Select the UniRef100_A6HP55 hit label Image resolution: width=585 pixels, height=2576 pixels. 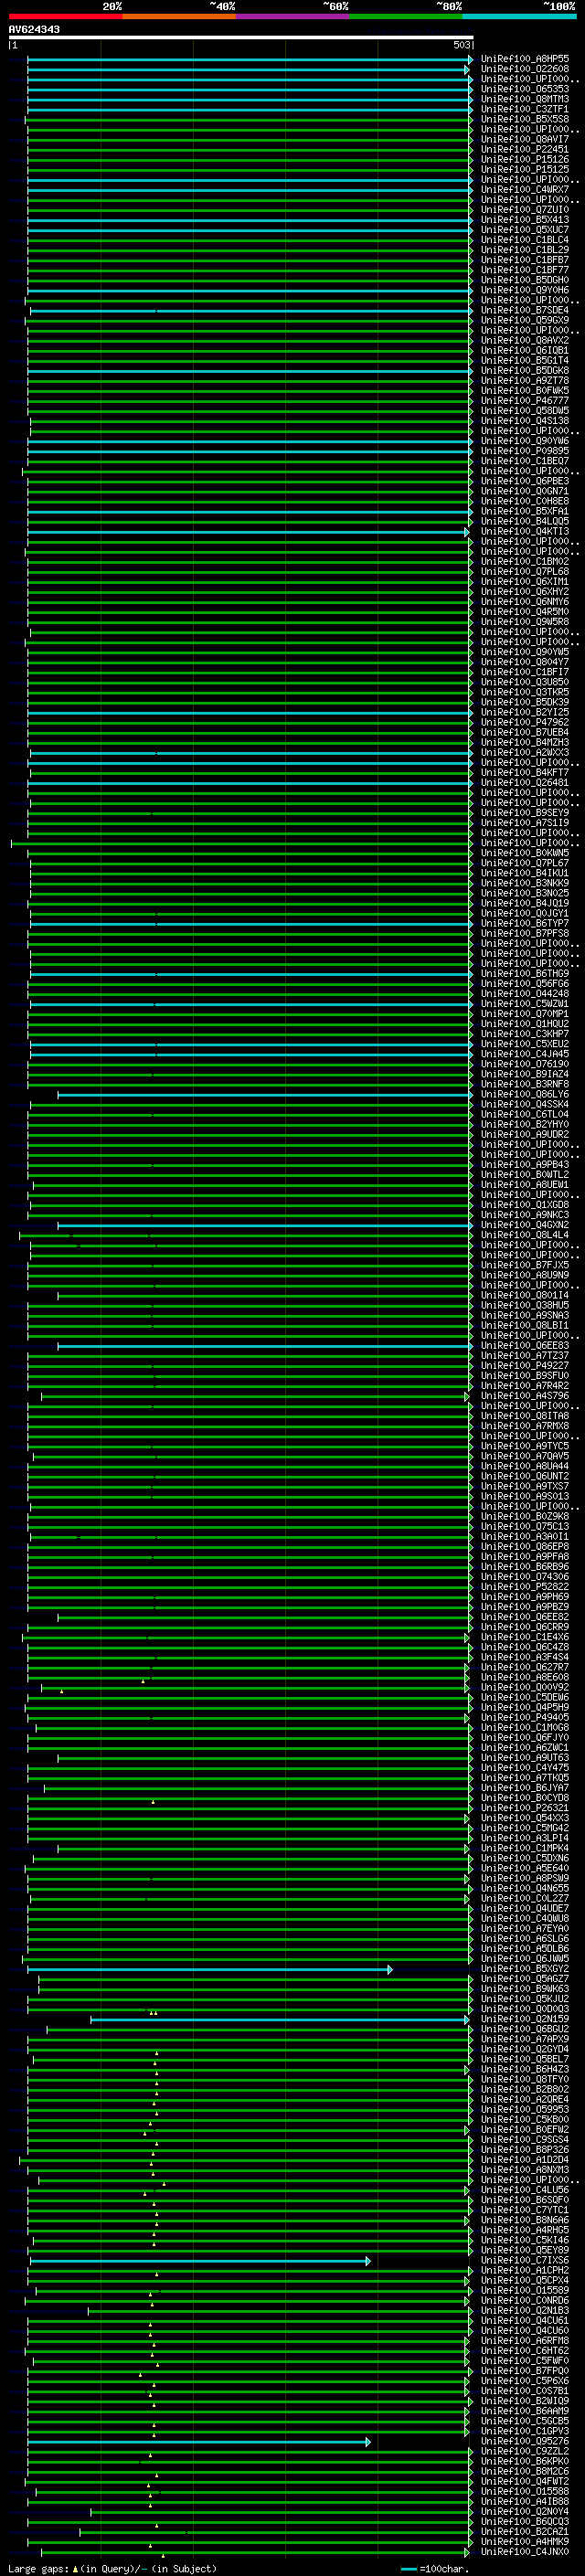click(525, 59)
